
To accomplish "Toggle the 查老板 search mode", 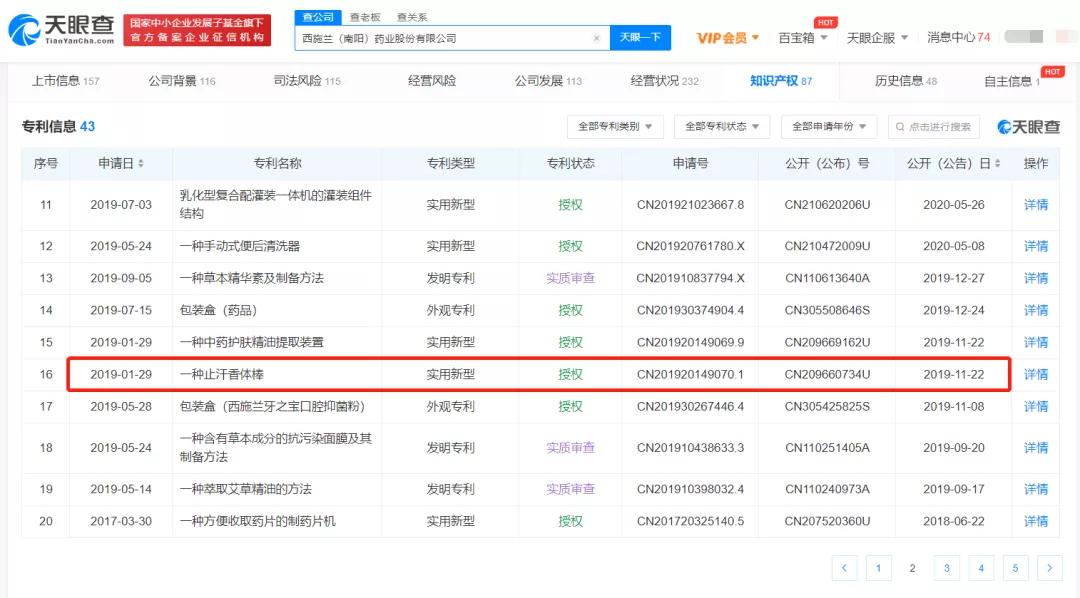I will click(365, 16).
